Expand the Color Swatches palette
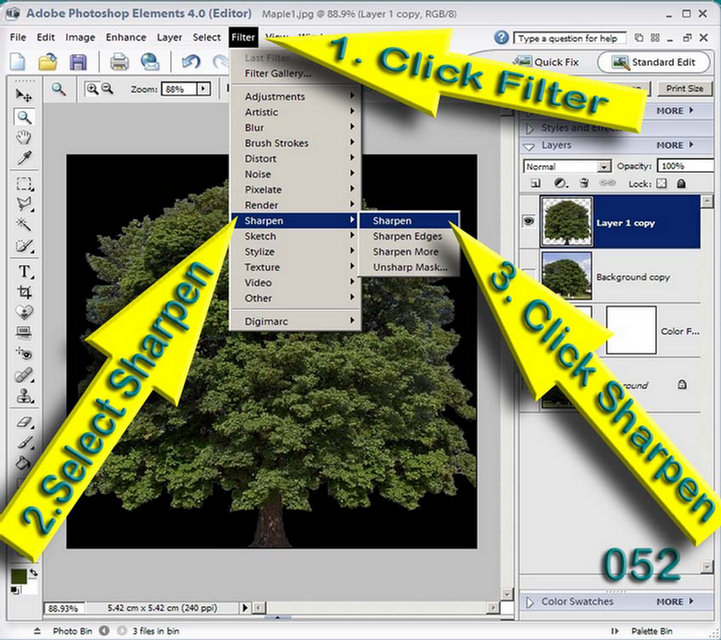This screenshot has width=721, height=640. (x=530, y=602)
